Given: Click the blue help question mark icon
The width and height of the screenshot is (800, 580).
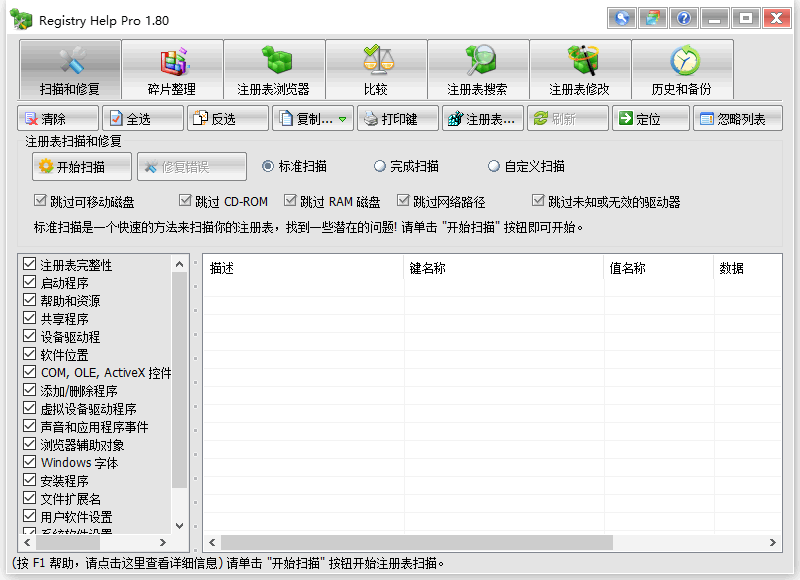Looking at the screenshot, I should [x=684, y=19].
